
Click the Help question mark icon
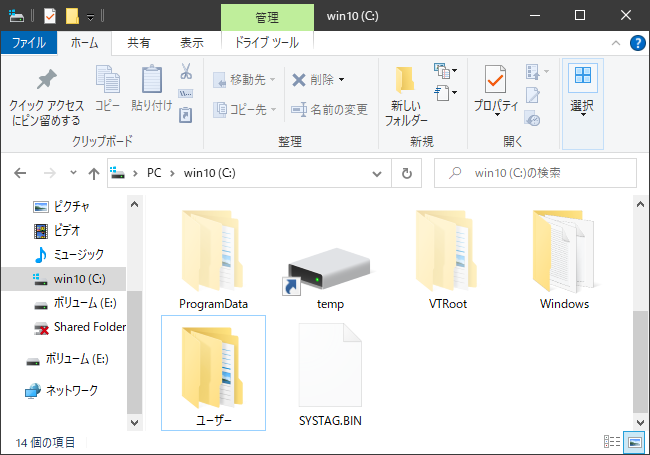pos(637,43)
